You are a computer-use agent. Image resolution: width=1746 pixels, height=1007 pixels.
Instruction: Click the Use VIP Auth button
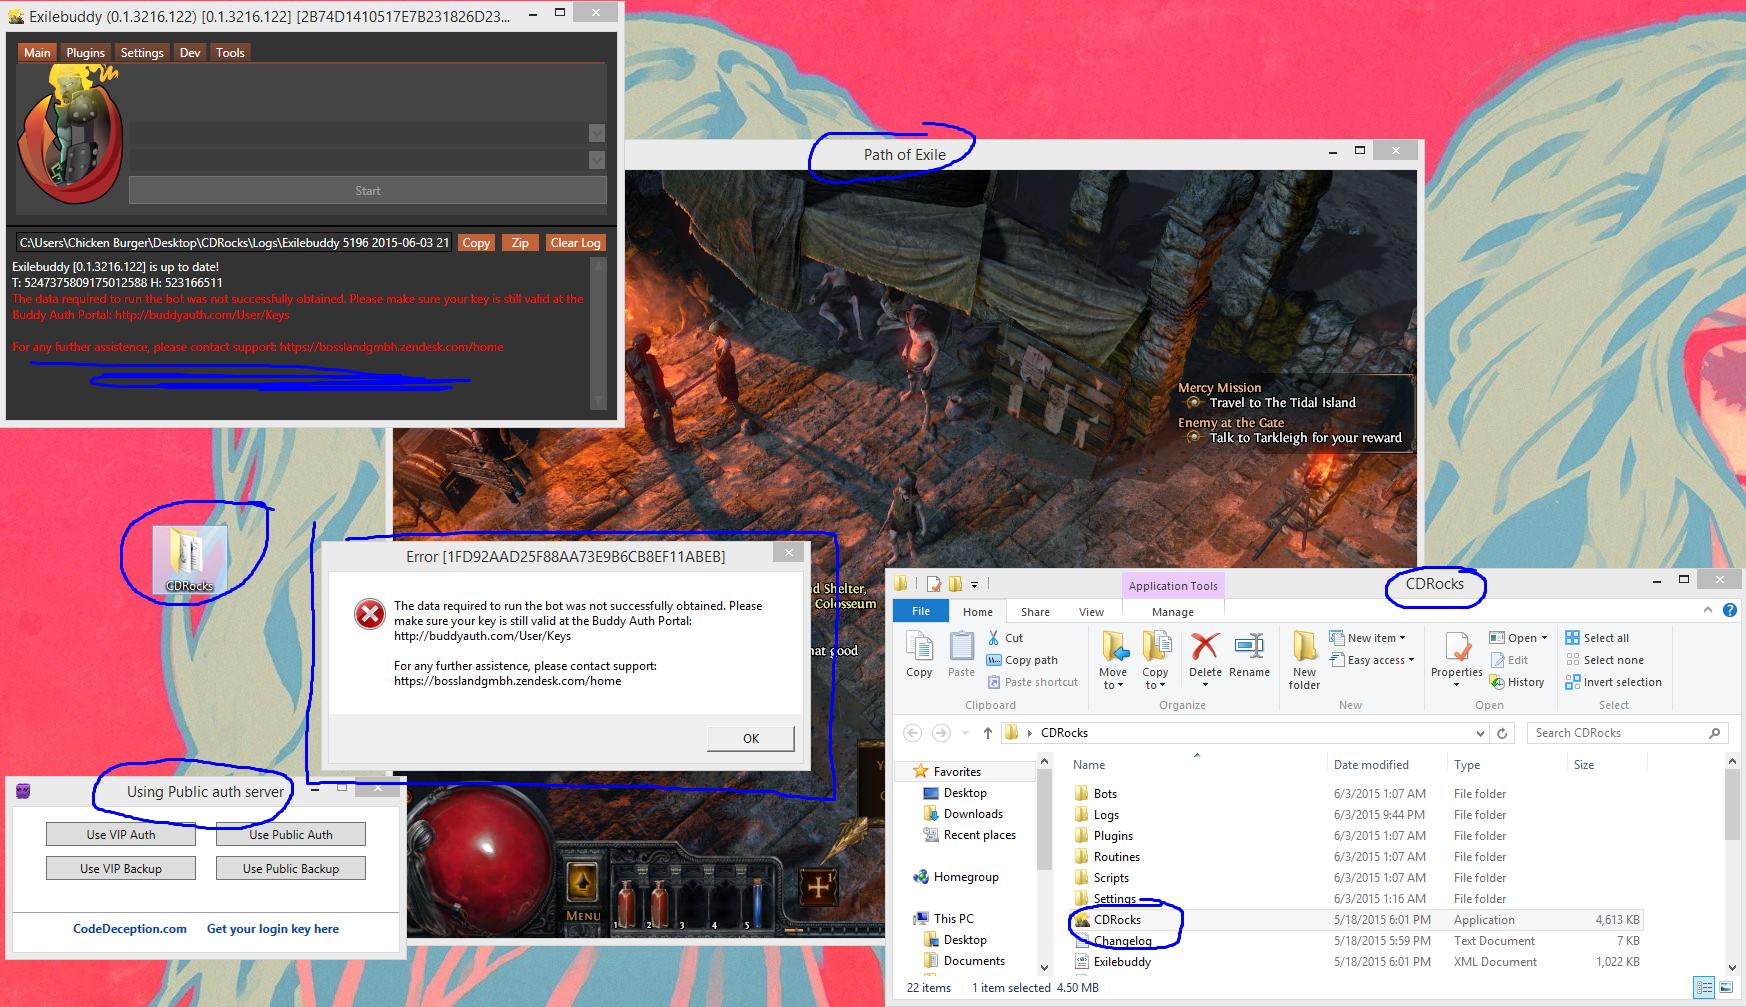pos(121,835)
